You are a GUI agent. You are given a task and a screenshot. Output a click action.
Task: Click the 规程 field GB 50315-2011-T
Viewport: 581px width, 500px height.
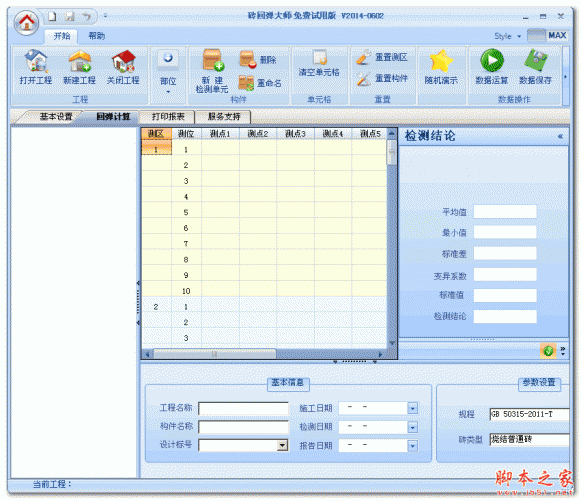coord(529,414)
